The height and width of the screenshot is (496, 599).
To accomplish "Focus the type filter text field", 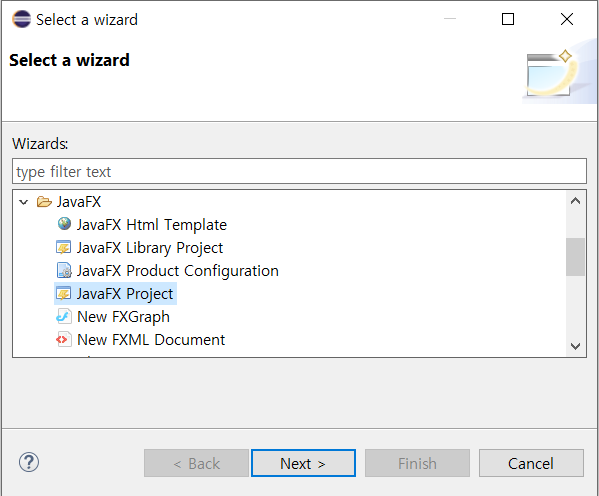I will click(300, 172).
